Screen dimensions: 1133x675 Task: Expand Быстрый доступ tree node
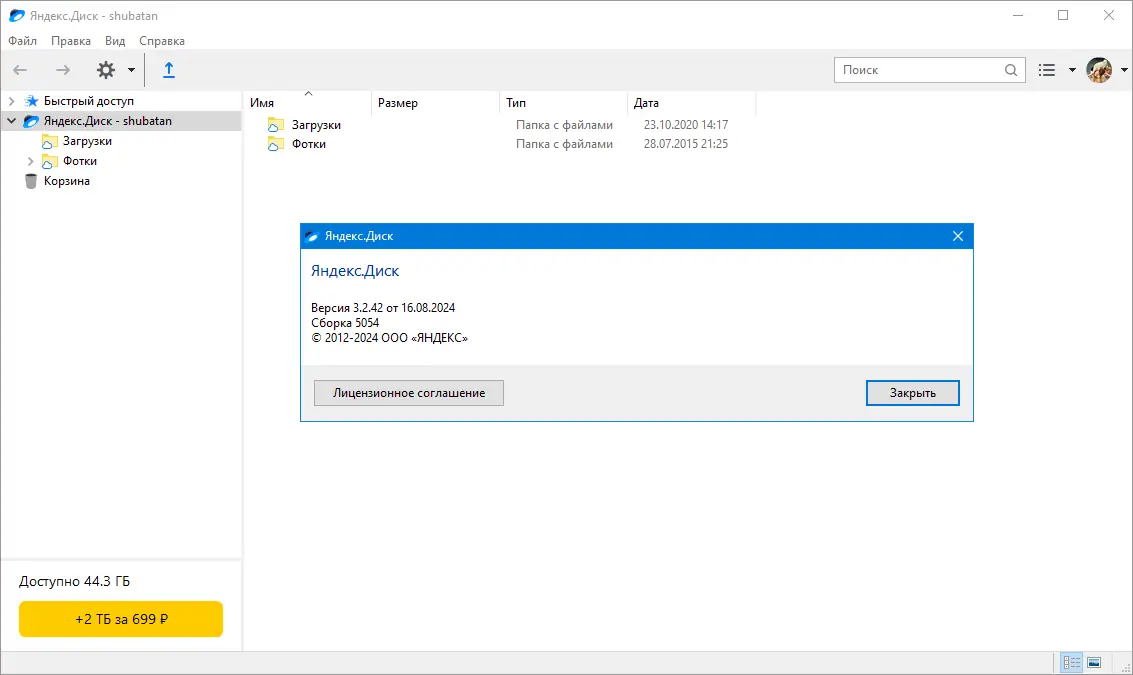[12, 101]
